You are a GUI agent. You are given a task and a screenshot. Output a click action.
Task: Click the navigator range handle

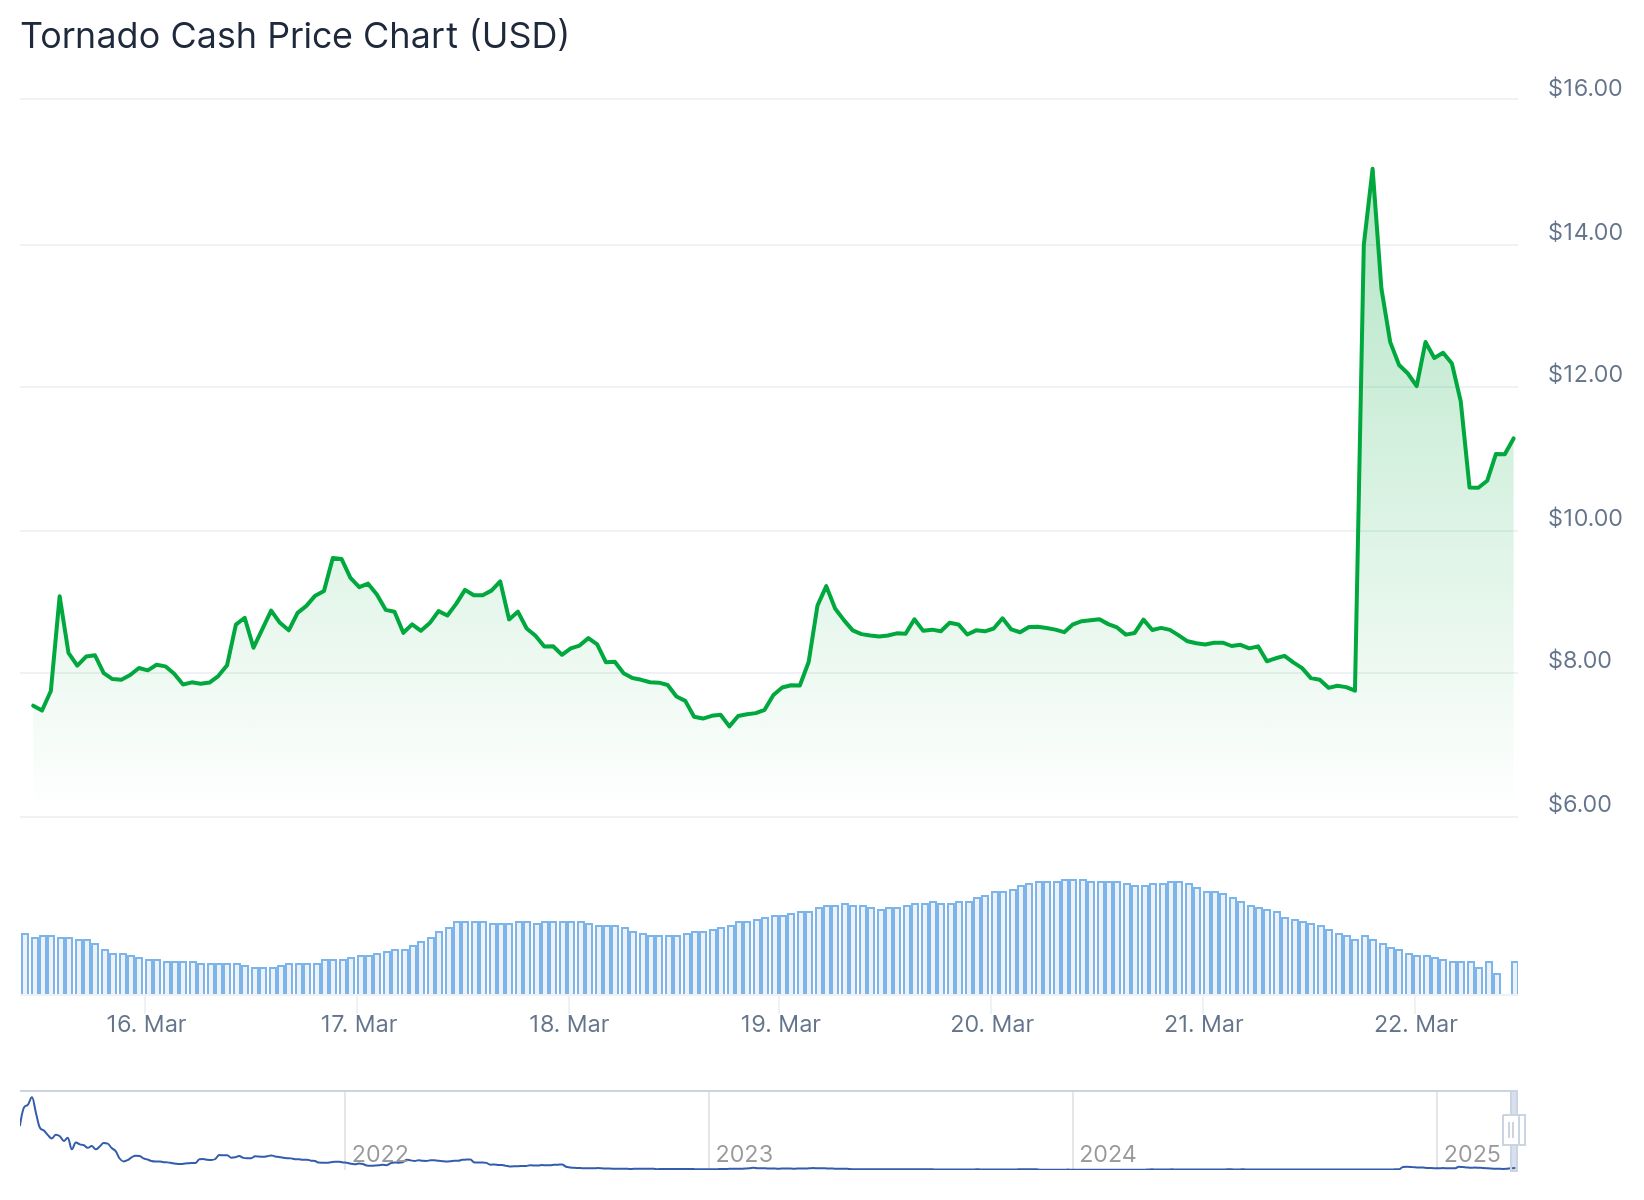pos(1512,1130)
